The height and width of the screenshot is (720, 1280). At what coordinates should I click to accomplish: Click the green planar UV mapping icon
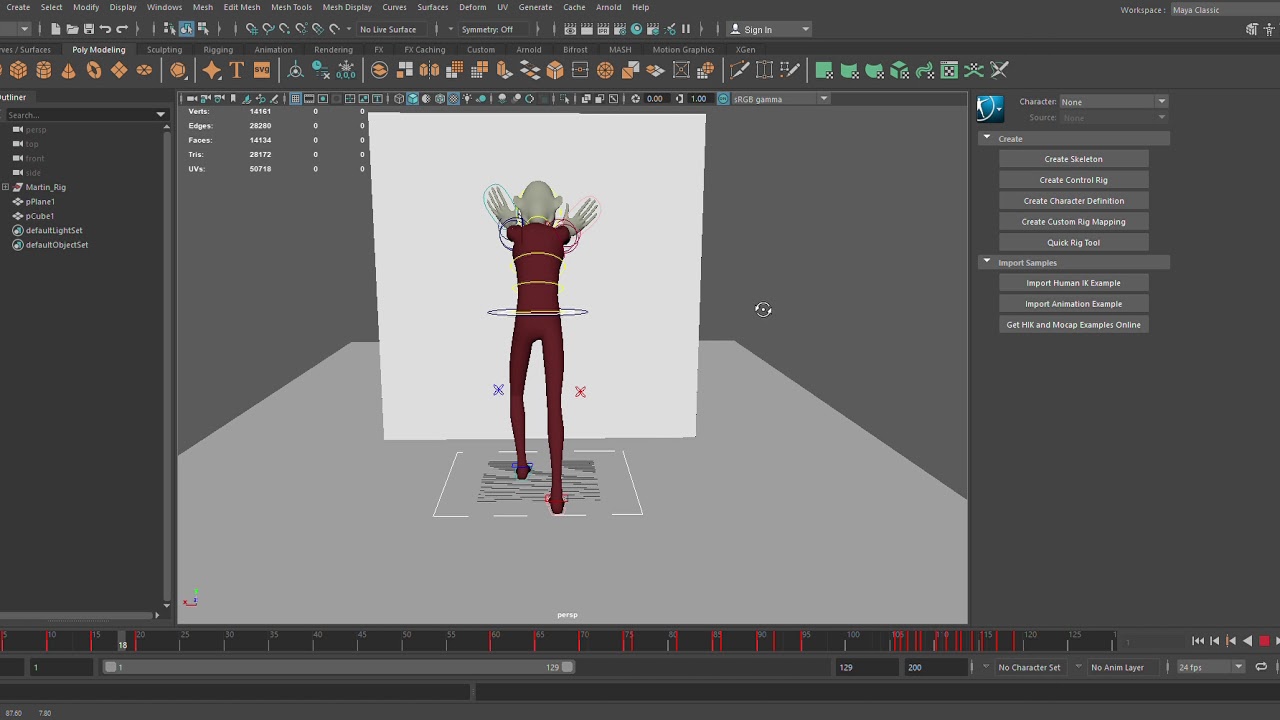(x=824, y=70)
